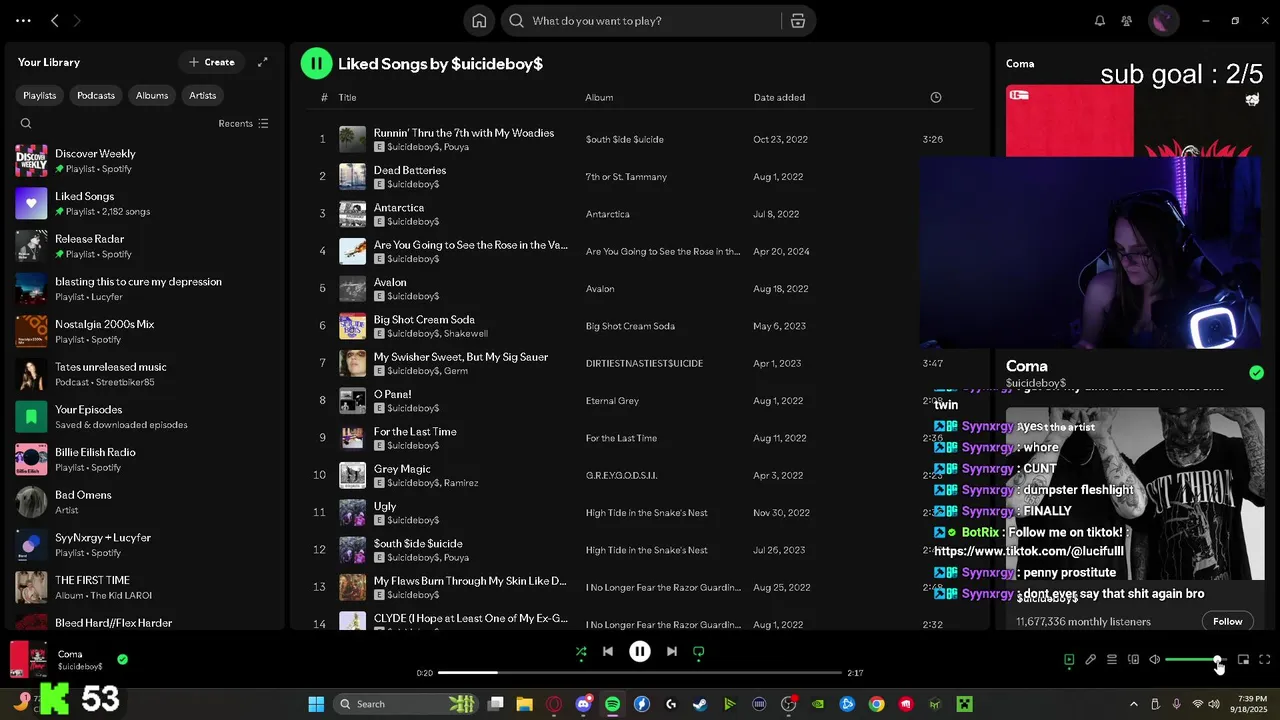Screen dimensions: 1280x720
Task: Open the lyrics microphone icon
Action: (1090, 660)
